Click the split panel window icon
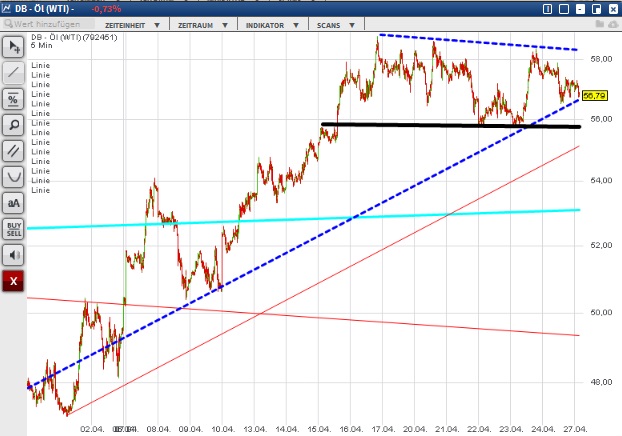Image resolution: width=622 pixels, height=436 pixels. (x=547, y=9)
